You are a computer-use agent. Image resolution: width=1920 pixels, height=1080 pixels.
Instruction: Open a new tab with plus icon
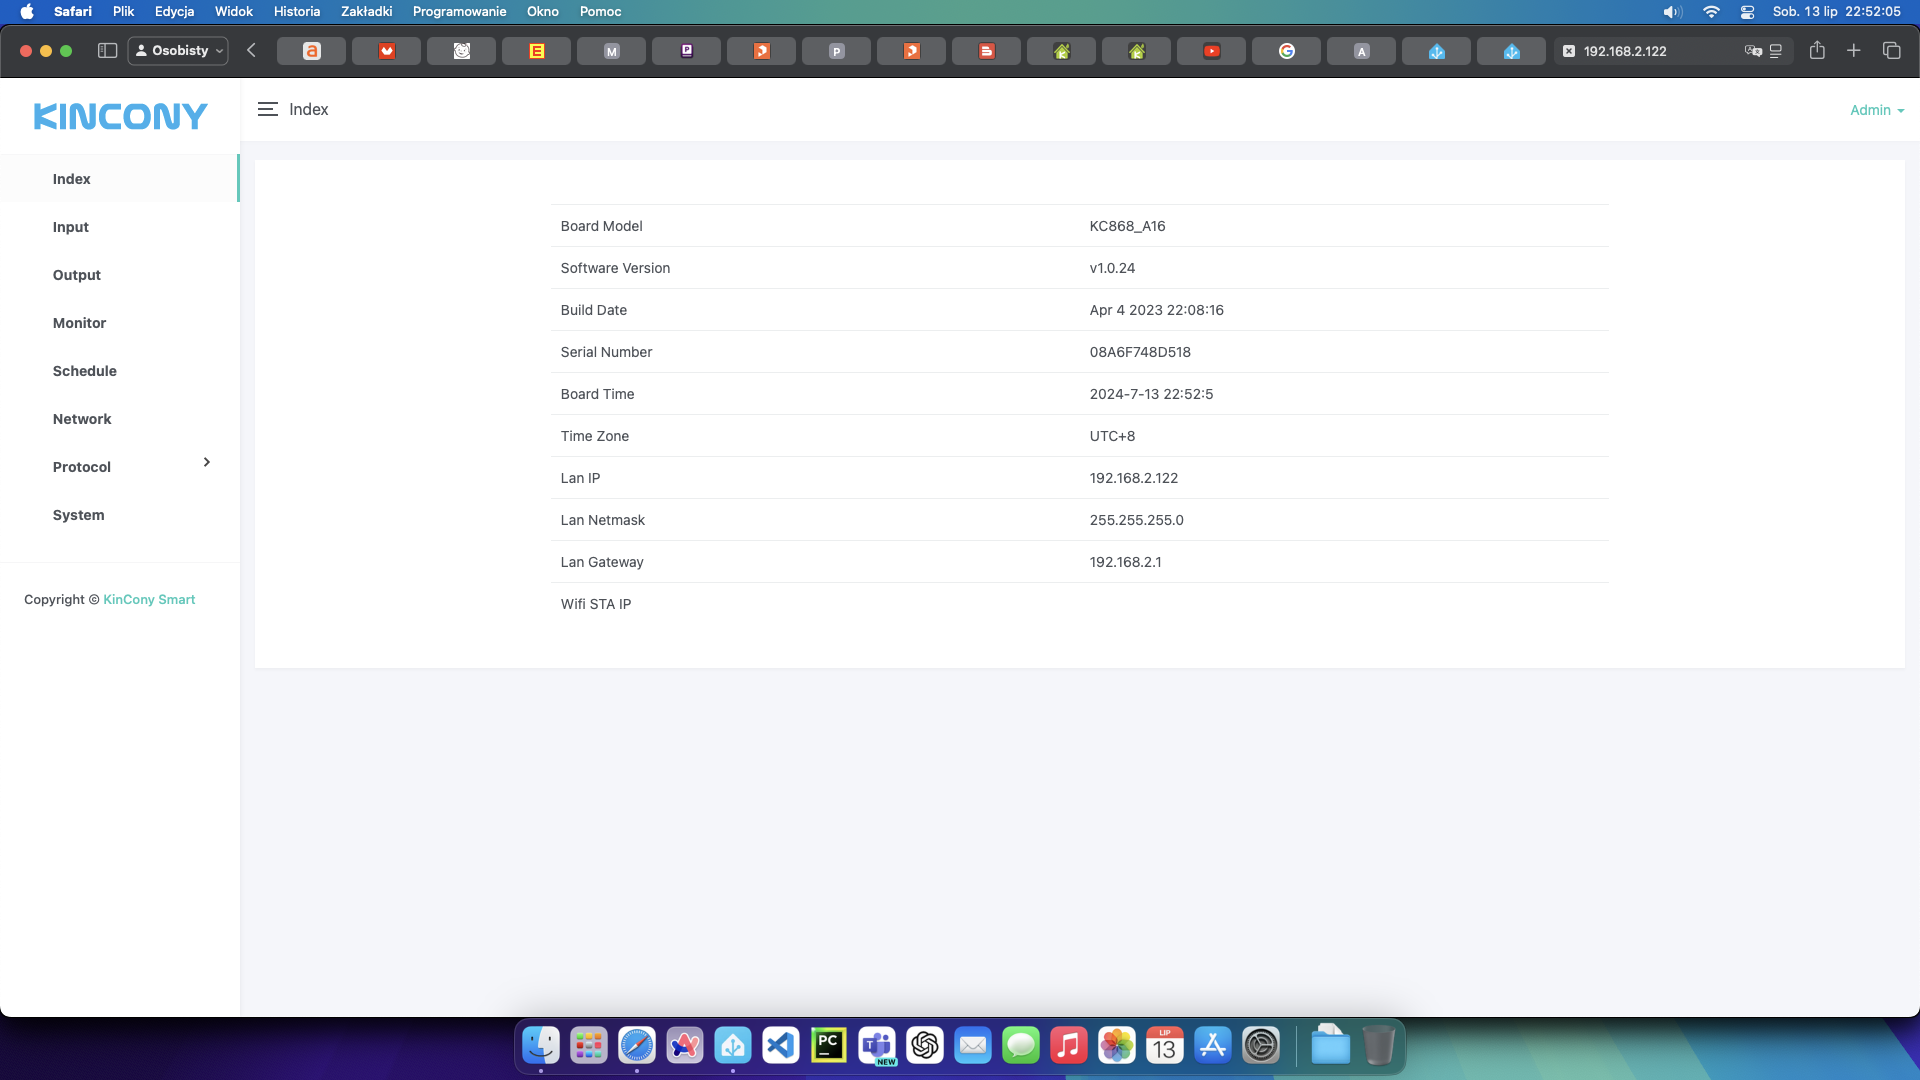click(x=1854, y=51)
